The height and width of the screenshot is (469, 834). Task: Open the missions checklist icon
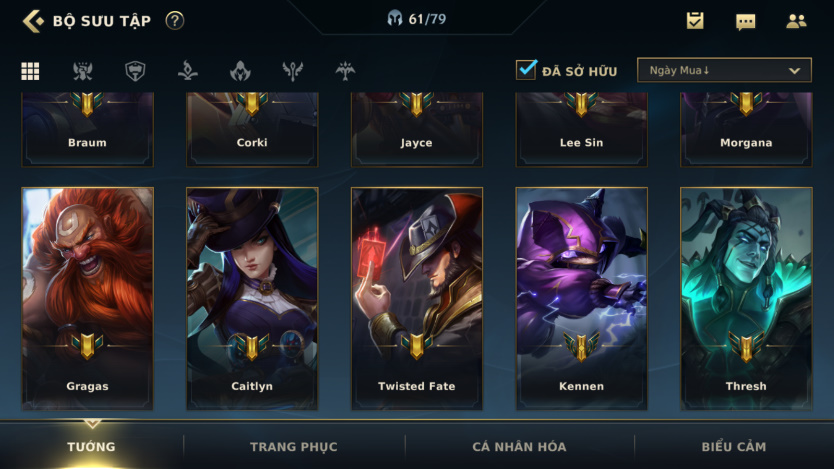click(695, 21)
